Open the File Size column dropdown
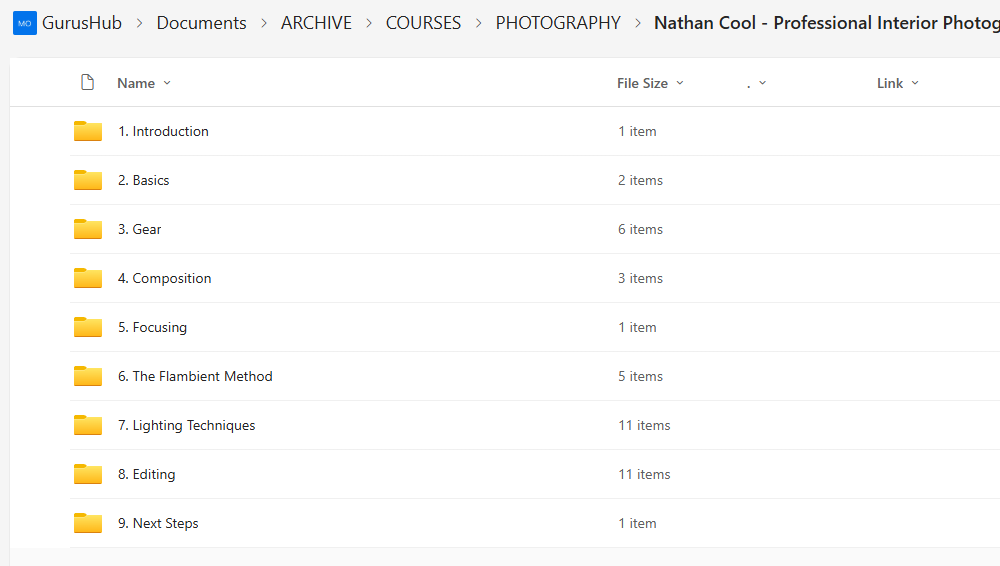Image resolution: width=1000 pixels, height=566 pixels. click(650, 83)
